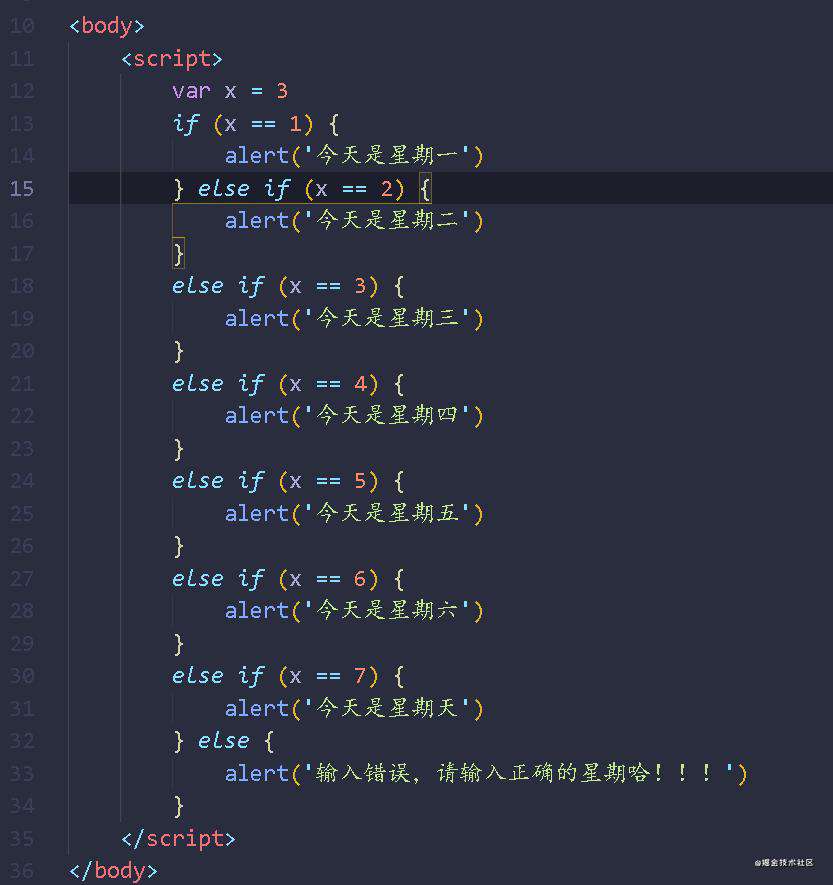The image size is (833, 885).
Task: Click line number 24 in the gutter
Action: 22,481
